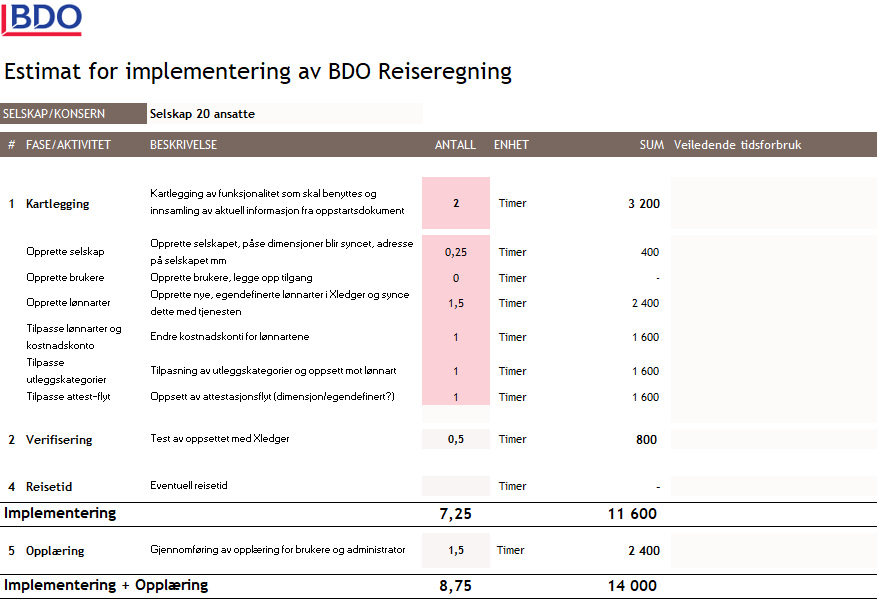The height and width of the screenshot is (601, 878).
Task: Click the 'Veiledende tidsforbruk' header
Action: click(x=737, y=145)
